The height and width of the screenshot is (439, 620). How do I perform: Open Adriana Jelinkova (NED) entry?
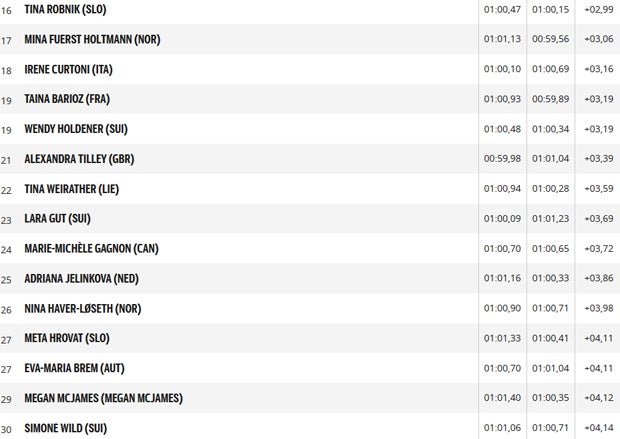pyautogui.click(x=81, y=279)
